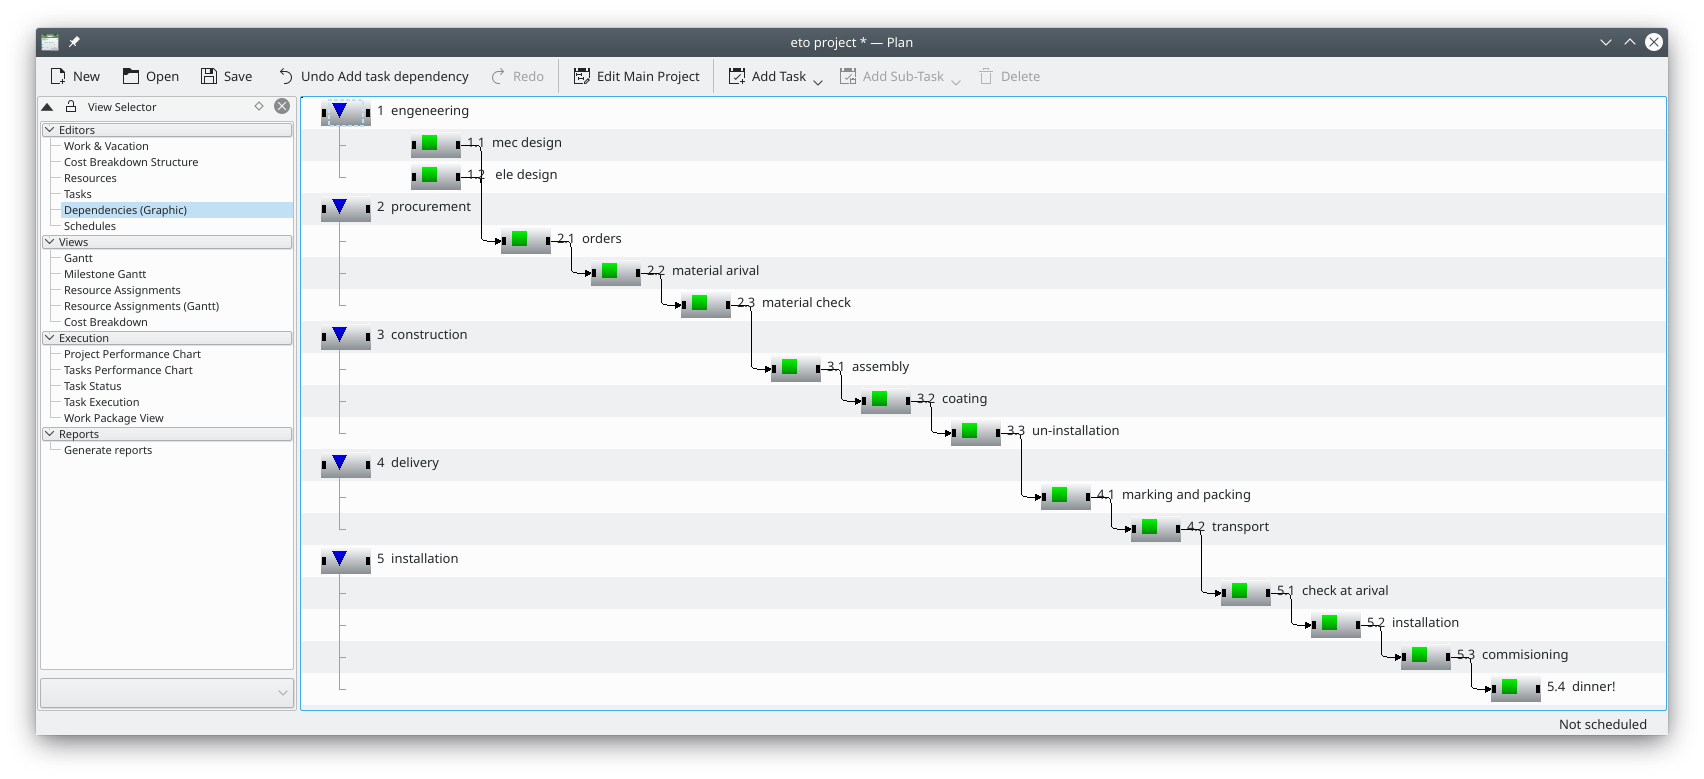Viewport: 1704px width, 779px height.
Task: Click the Add Task icon
Action: point(737,76)
